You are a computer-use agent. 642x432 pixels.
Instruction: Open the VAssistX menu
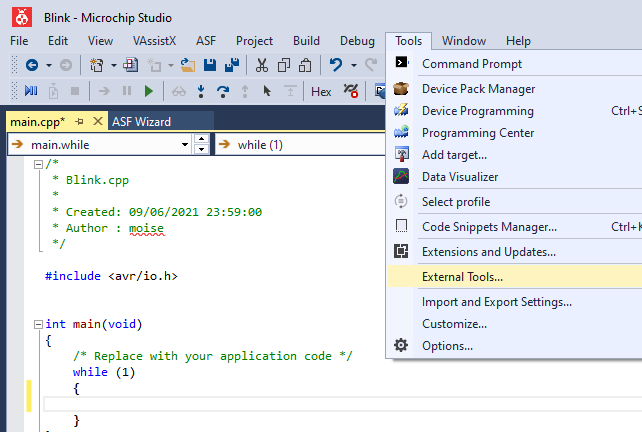coord(154,41)
